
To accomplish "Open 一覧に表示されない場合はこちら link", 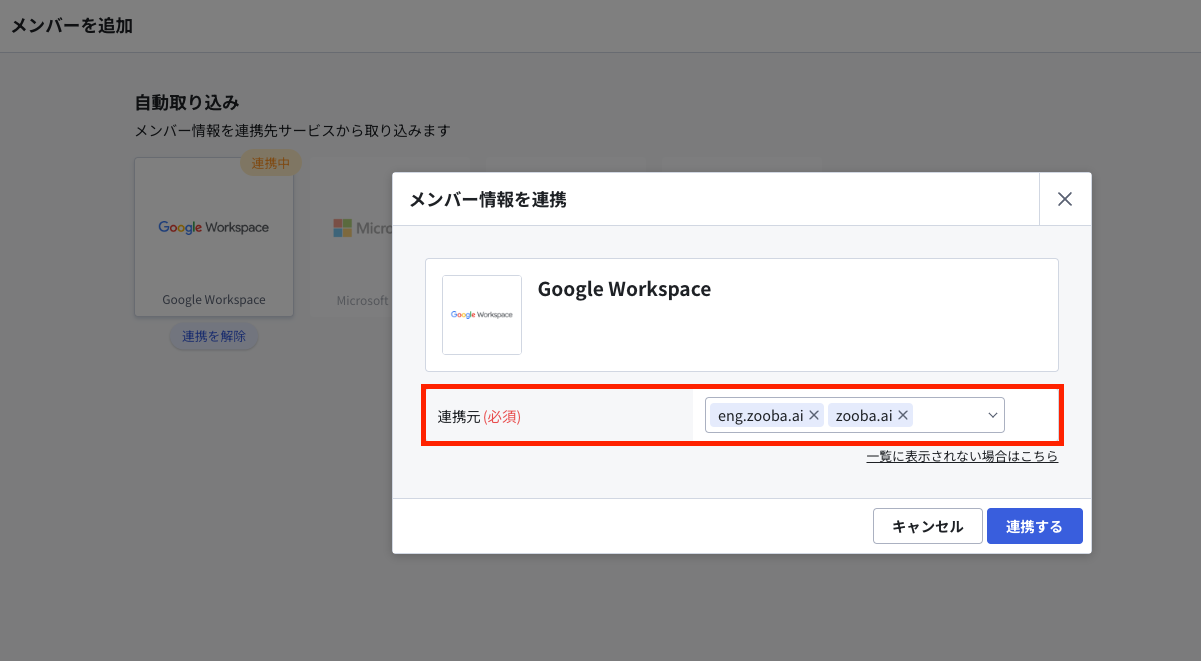I will coord(962,456).
